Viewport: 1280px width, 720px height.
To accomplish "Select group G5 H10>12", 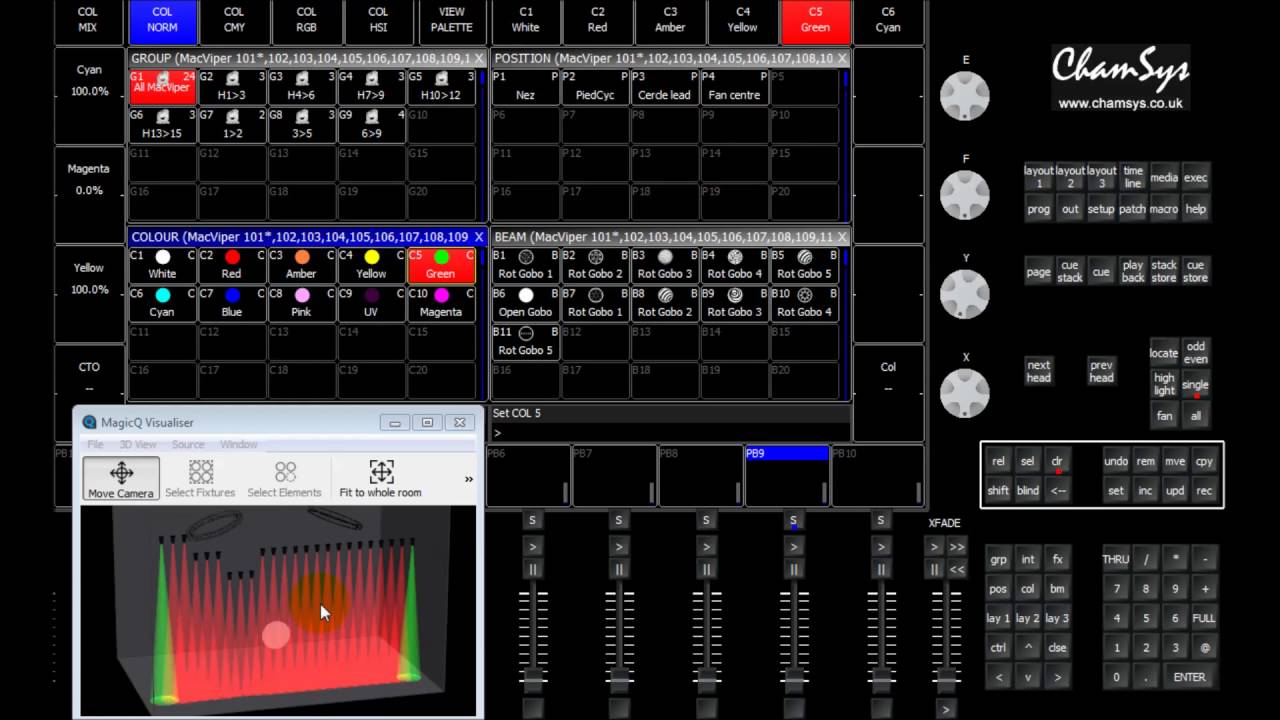I will tap(440, 86).
